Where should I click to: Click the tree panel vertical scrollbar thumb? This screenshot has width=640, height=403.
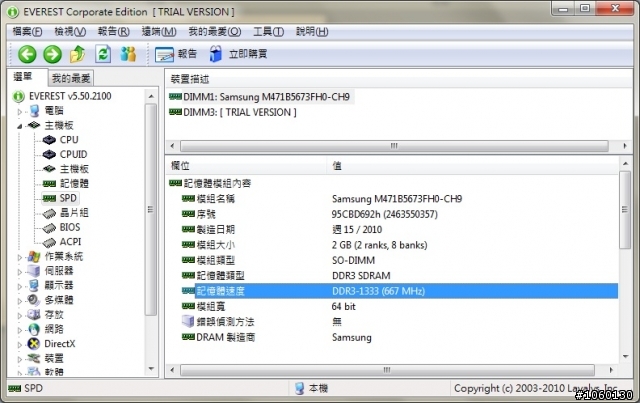tap(151, 209)
